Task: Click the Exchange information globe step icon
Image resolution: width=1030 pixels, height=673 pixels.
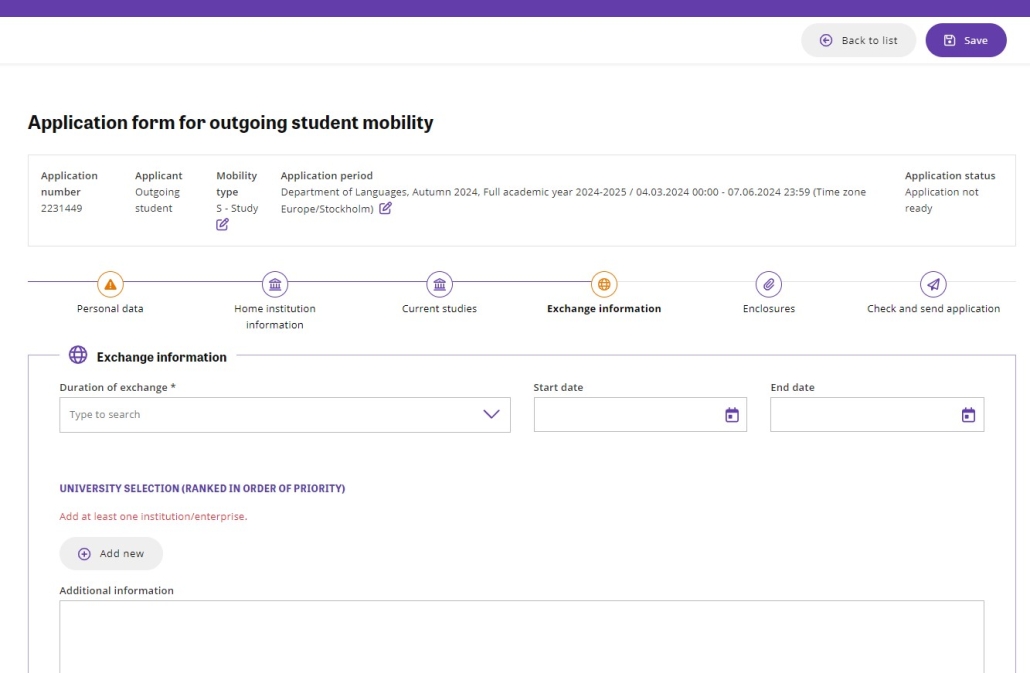Action: coord(604,284)
